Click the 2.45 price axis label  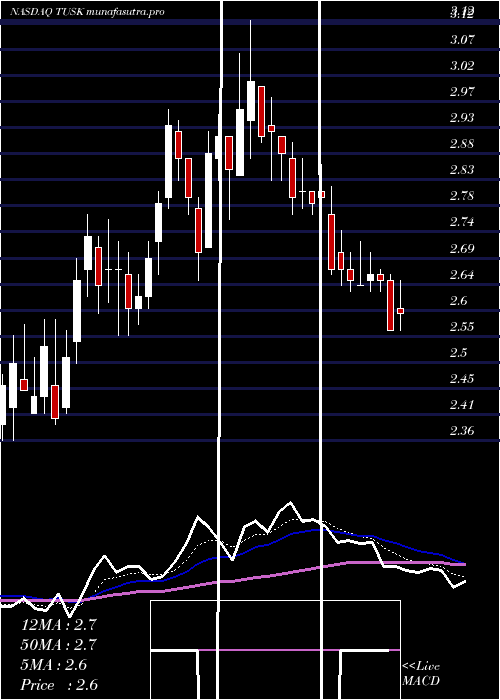(x=462, y=379)
